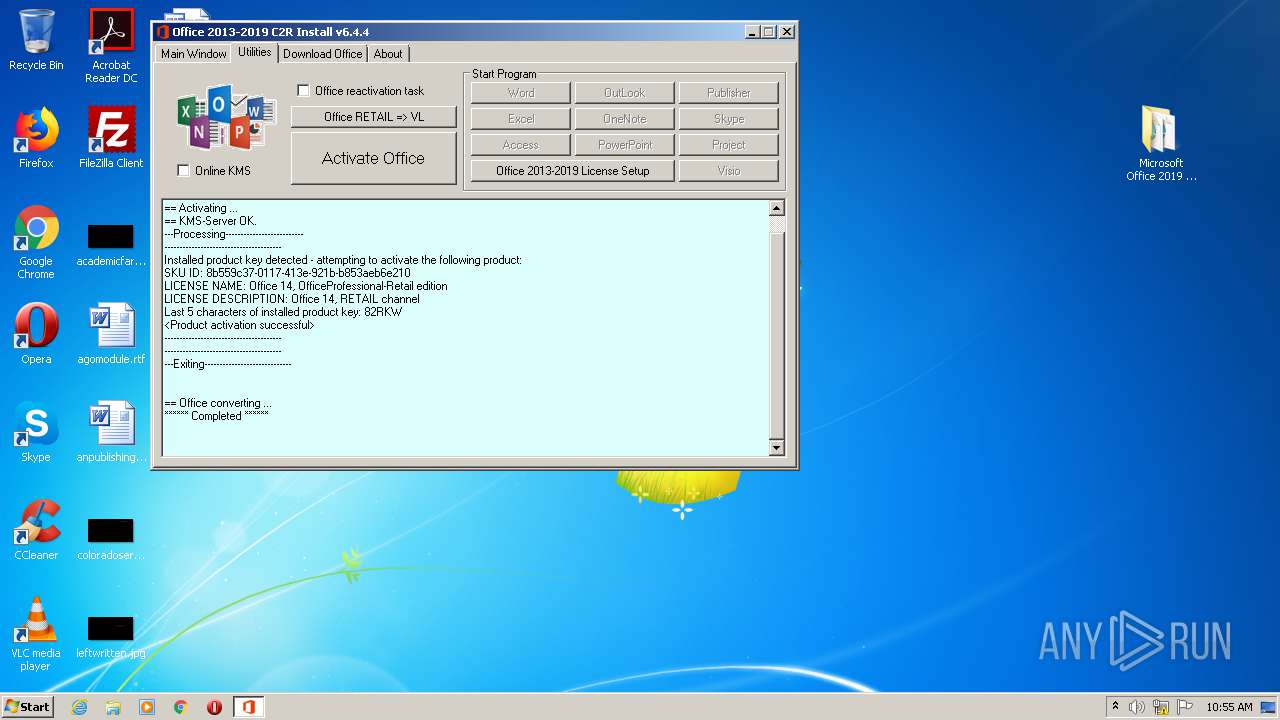The height and width of the screenshot is (720, 1280).
Task: Click the log scrollbar down arrow
Action: pyautogui.click(x=777, y=448)
